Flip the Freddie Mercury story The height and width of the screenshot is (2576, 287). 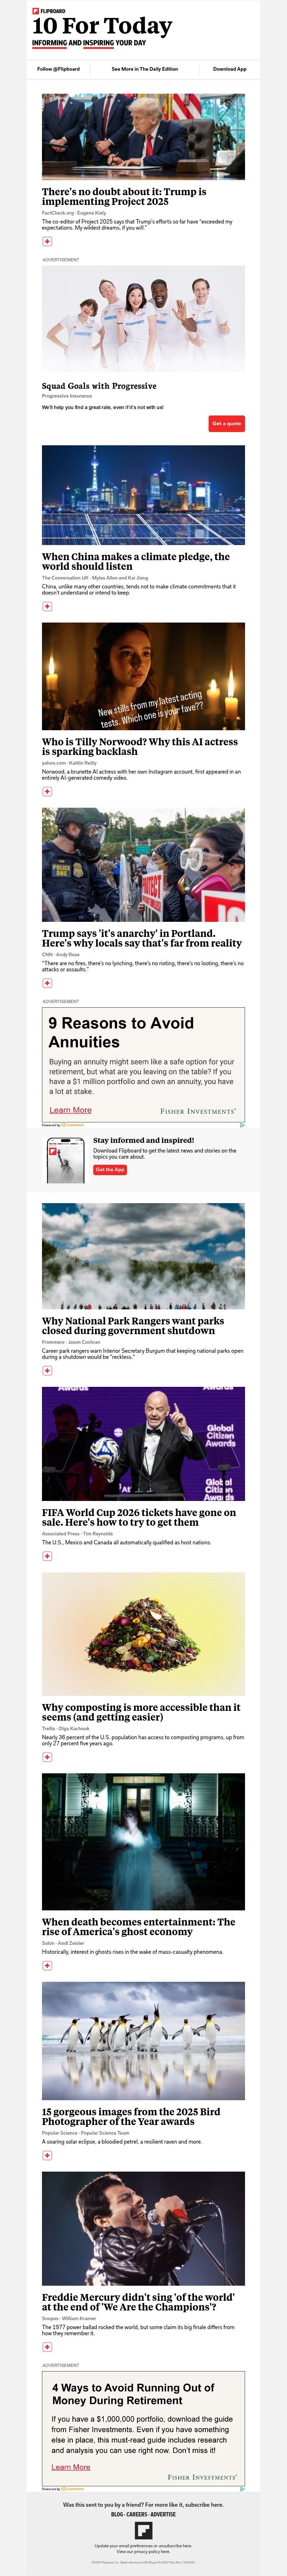pyautogui.click(x=47, y=2347)
